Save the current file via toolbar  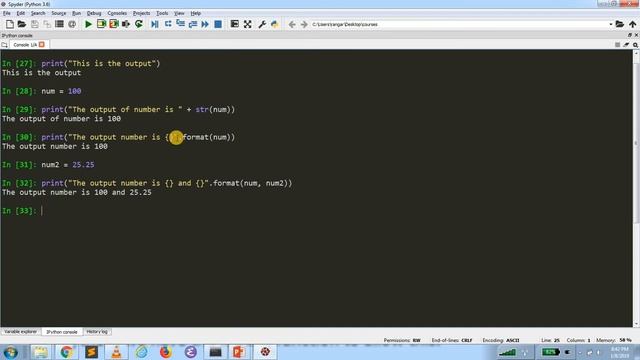(35, 24)
